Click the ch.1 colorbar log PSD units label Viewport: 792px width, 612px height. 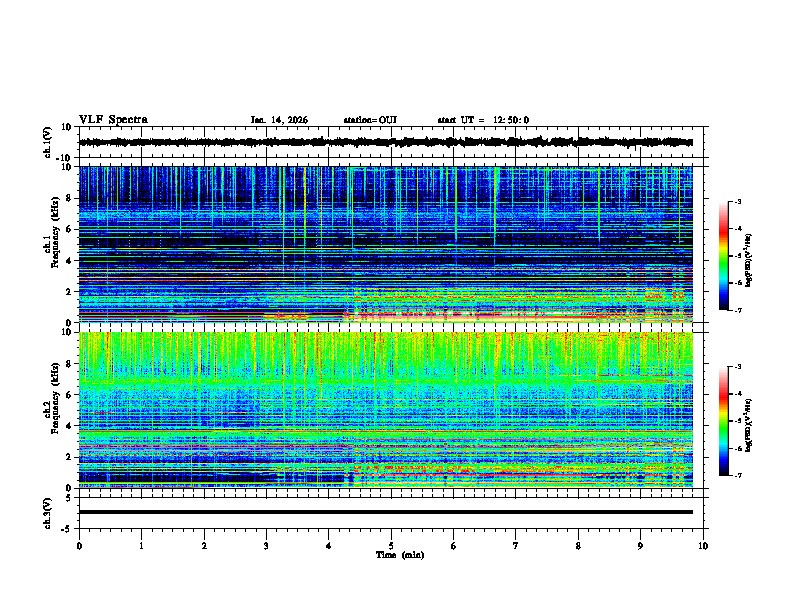click(x=749, y=260)
